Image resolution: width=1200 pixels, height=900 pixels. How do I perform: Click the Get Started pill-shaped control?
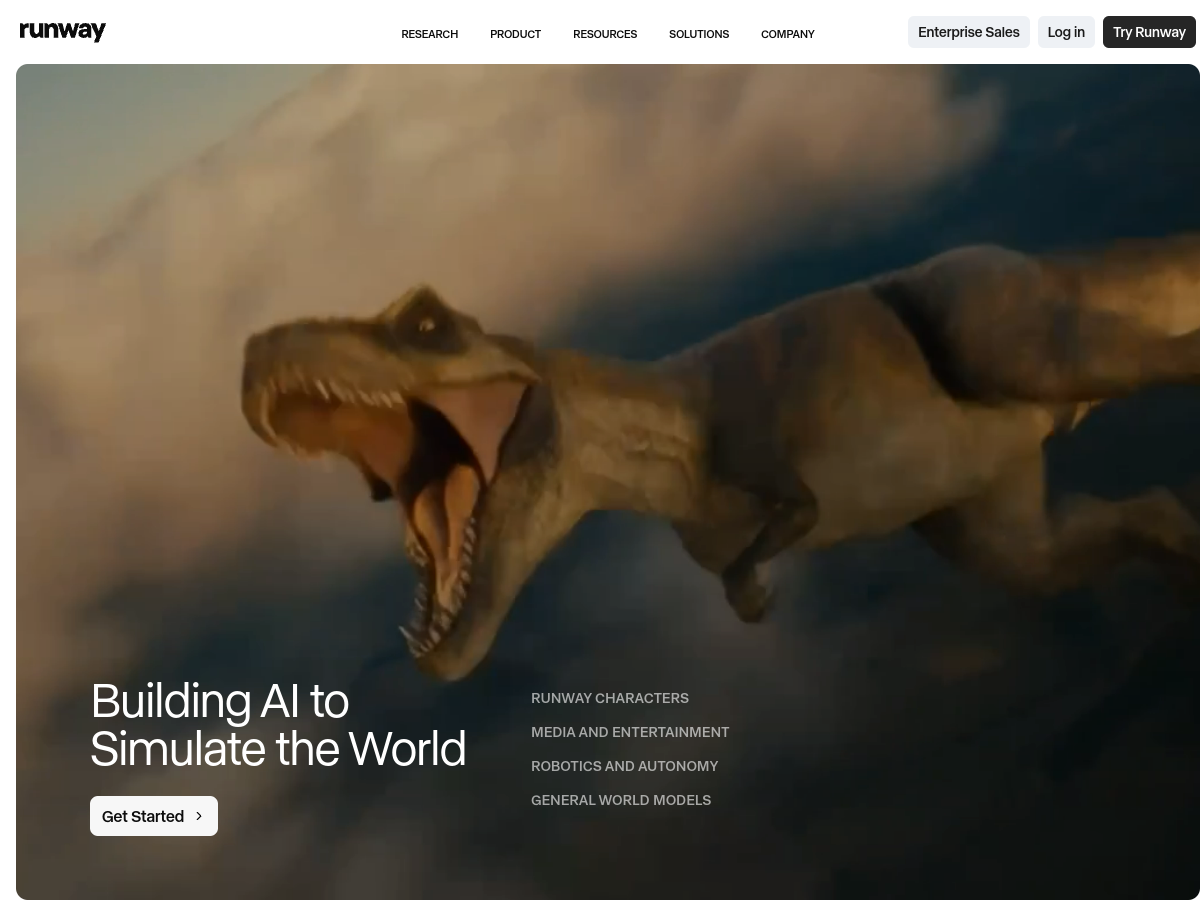[153, 816]
